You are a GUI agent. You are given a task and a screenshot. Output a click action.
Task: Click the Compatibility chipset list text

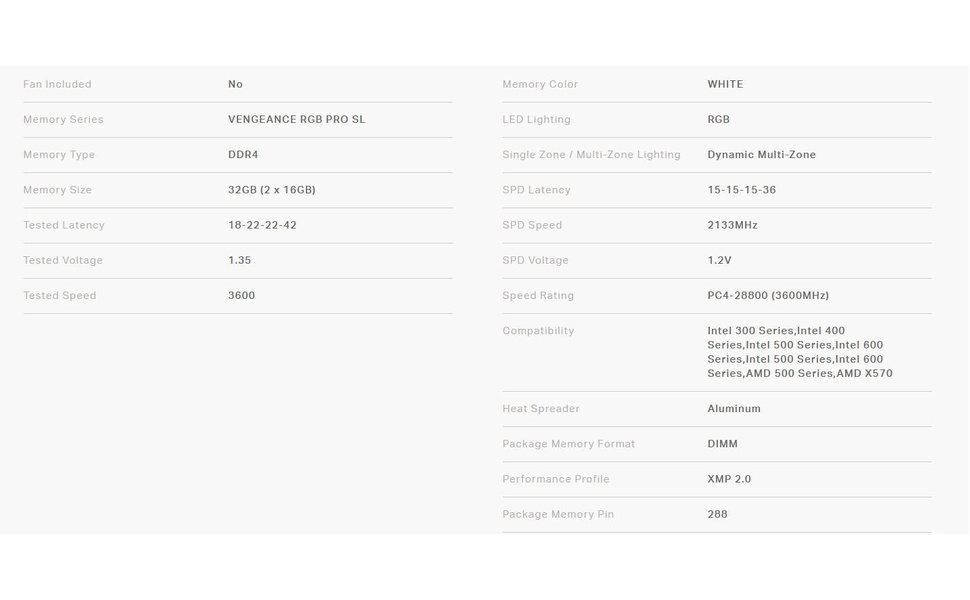(x=799, y=352)
